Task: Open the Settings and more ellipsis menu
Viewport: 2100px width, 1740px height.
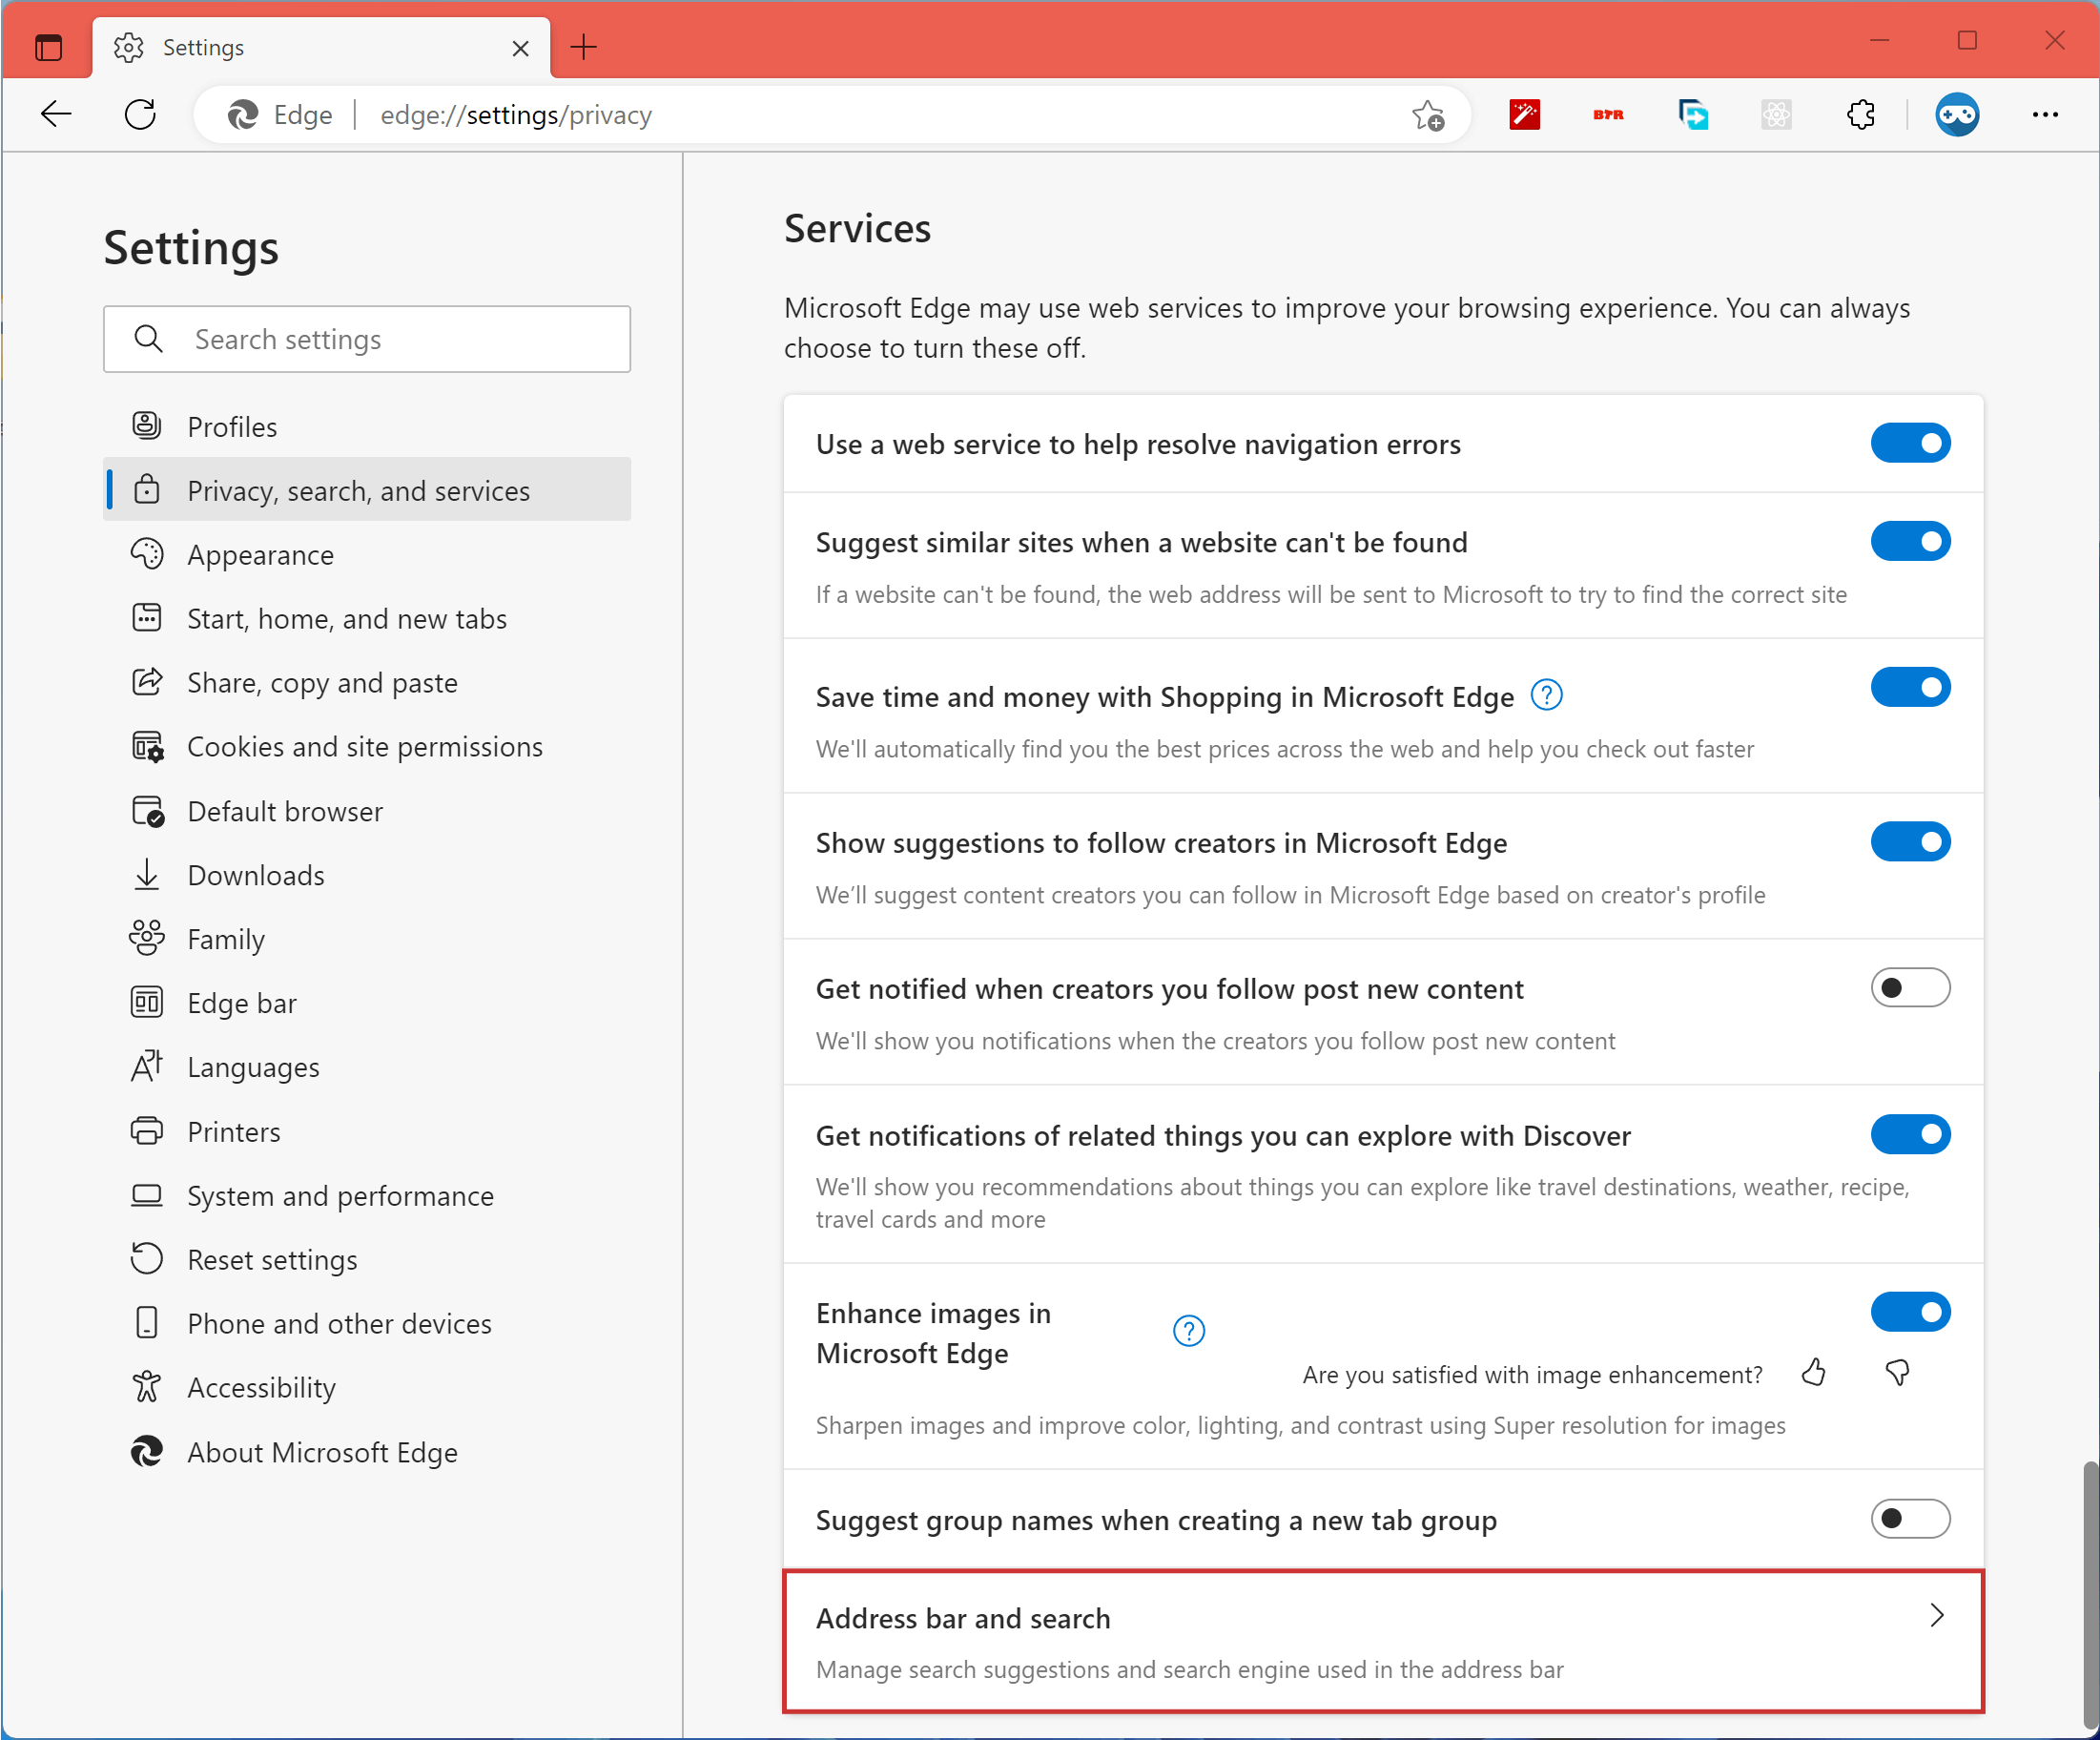Action: coord(2045,115)
